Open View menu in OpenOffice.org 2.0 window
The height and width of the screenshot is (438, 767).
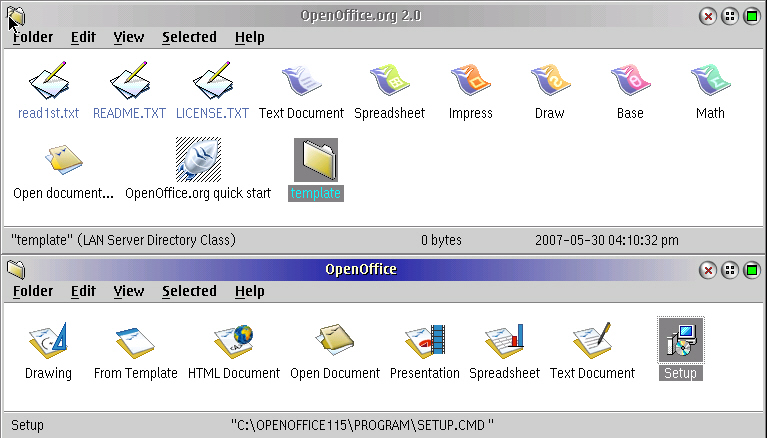pyautogui.click(x=128, y=37)
